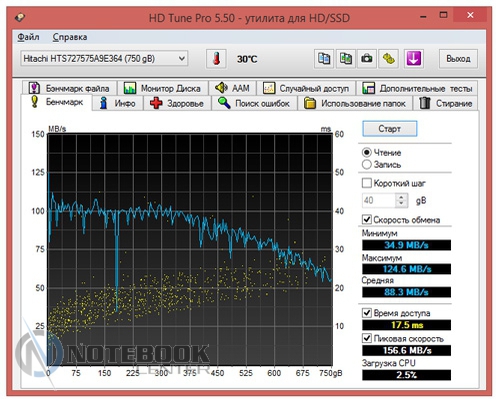Open the Использование папок tab

pos(355,103)
